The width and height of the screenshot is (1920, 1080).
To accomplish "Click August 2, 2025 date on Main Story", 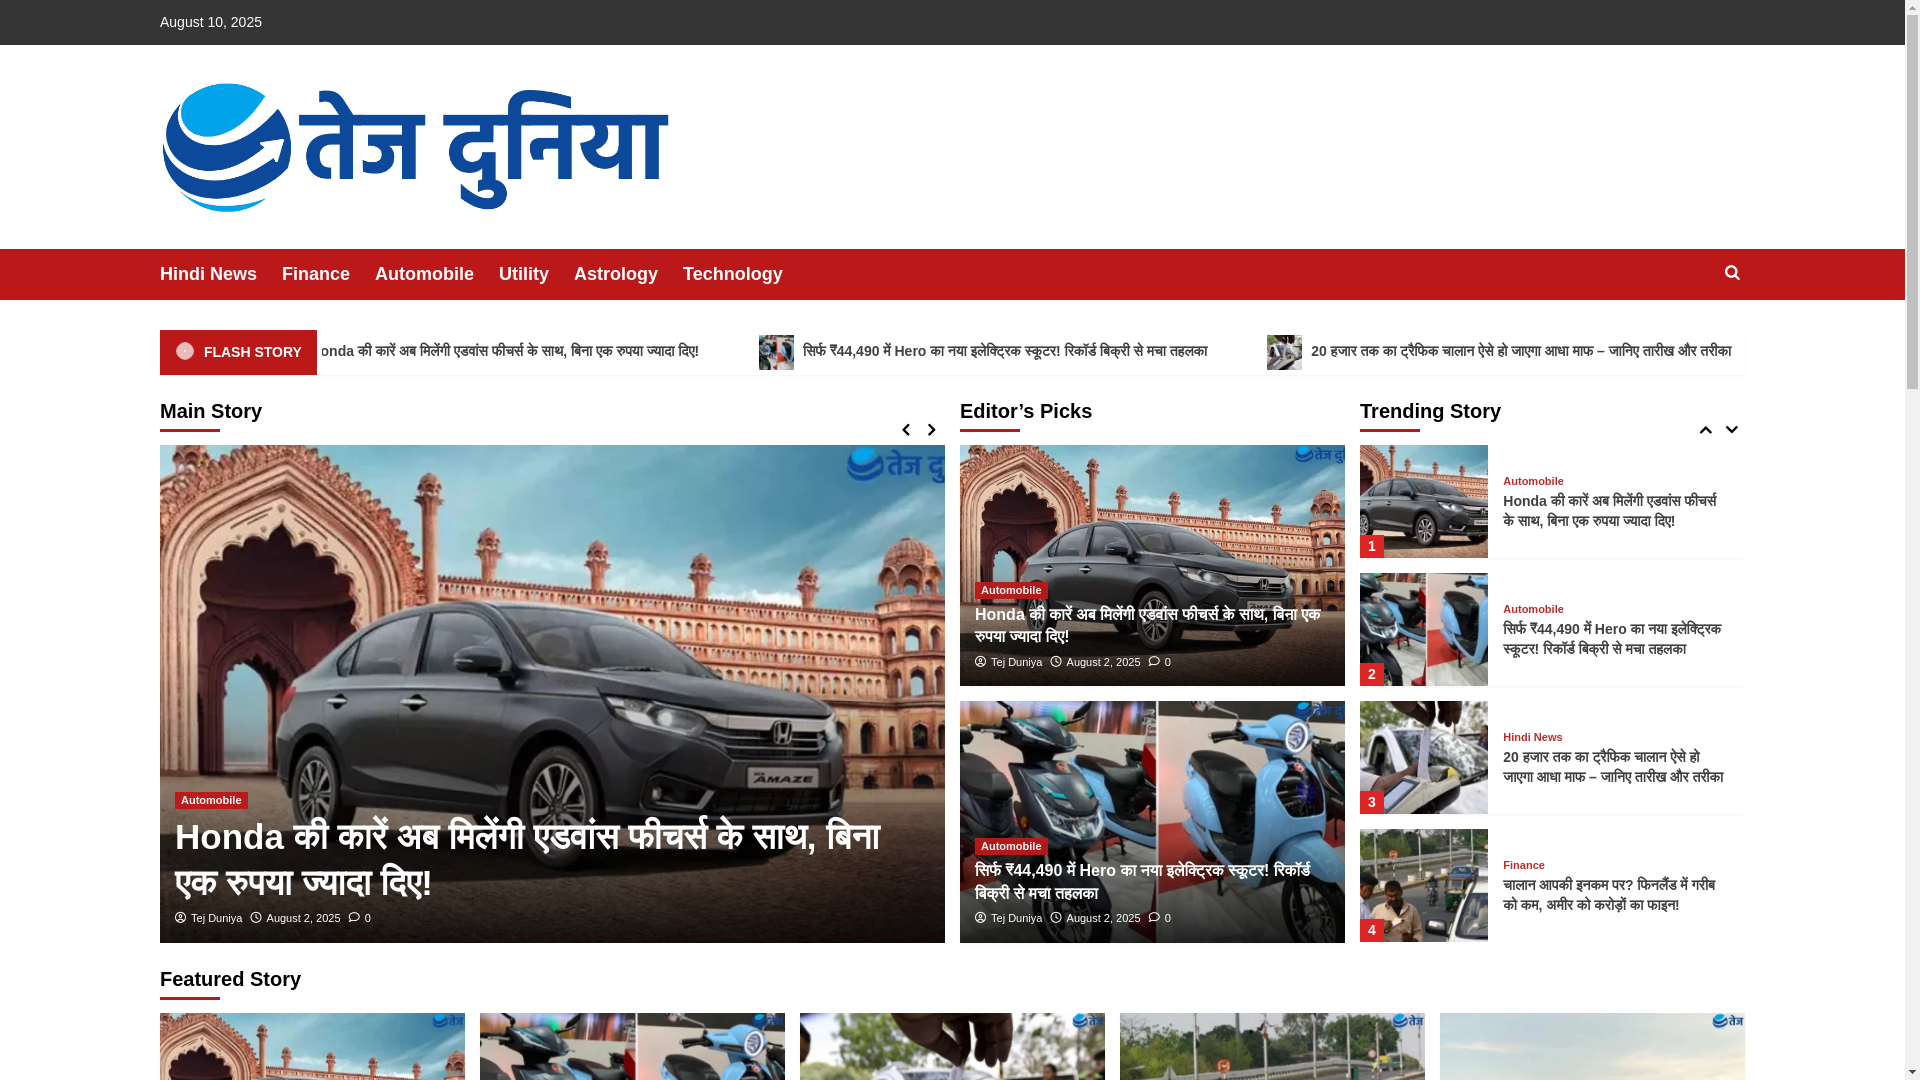I will [303, 918].
